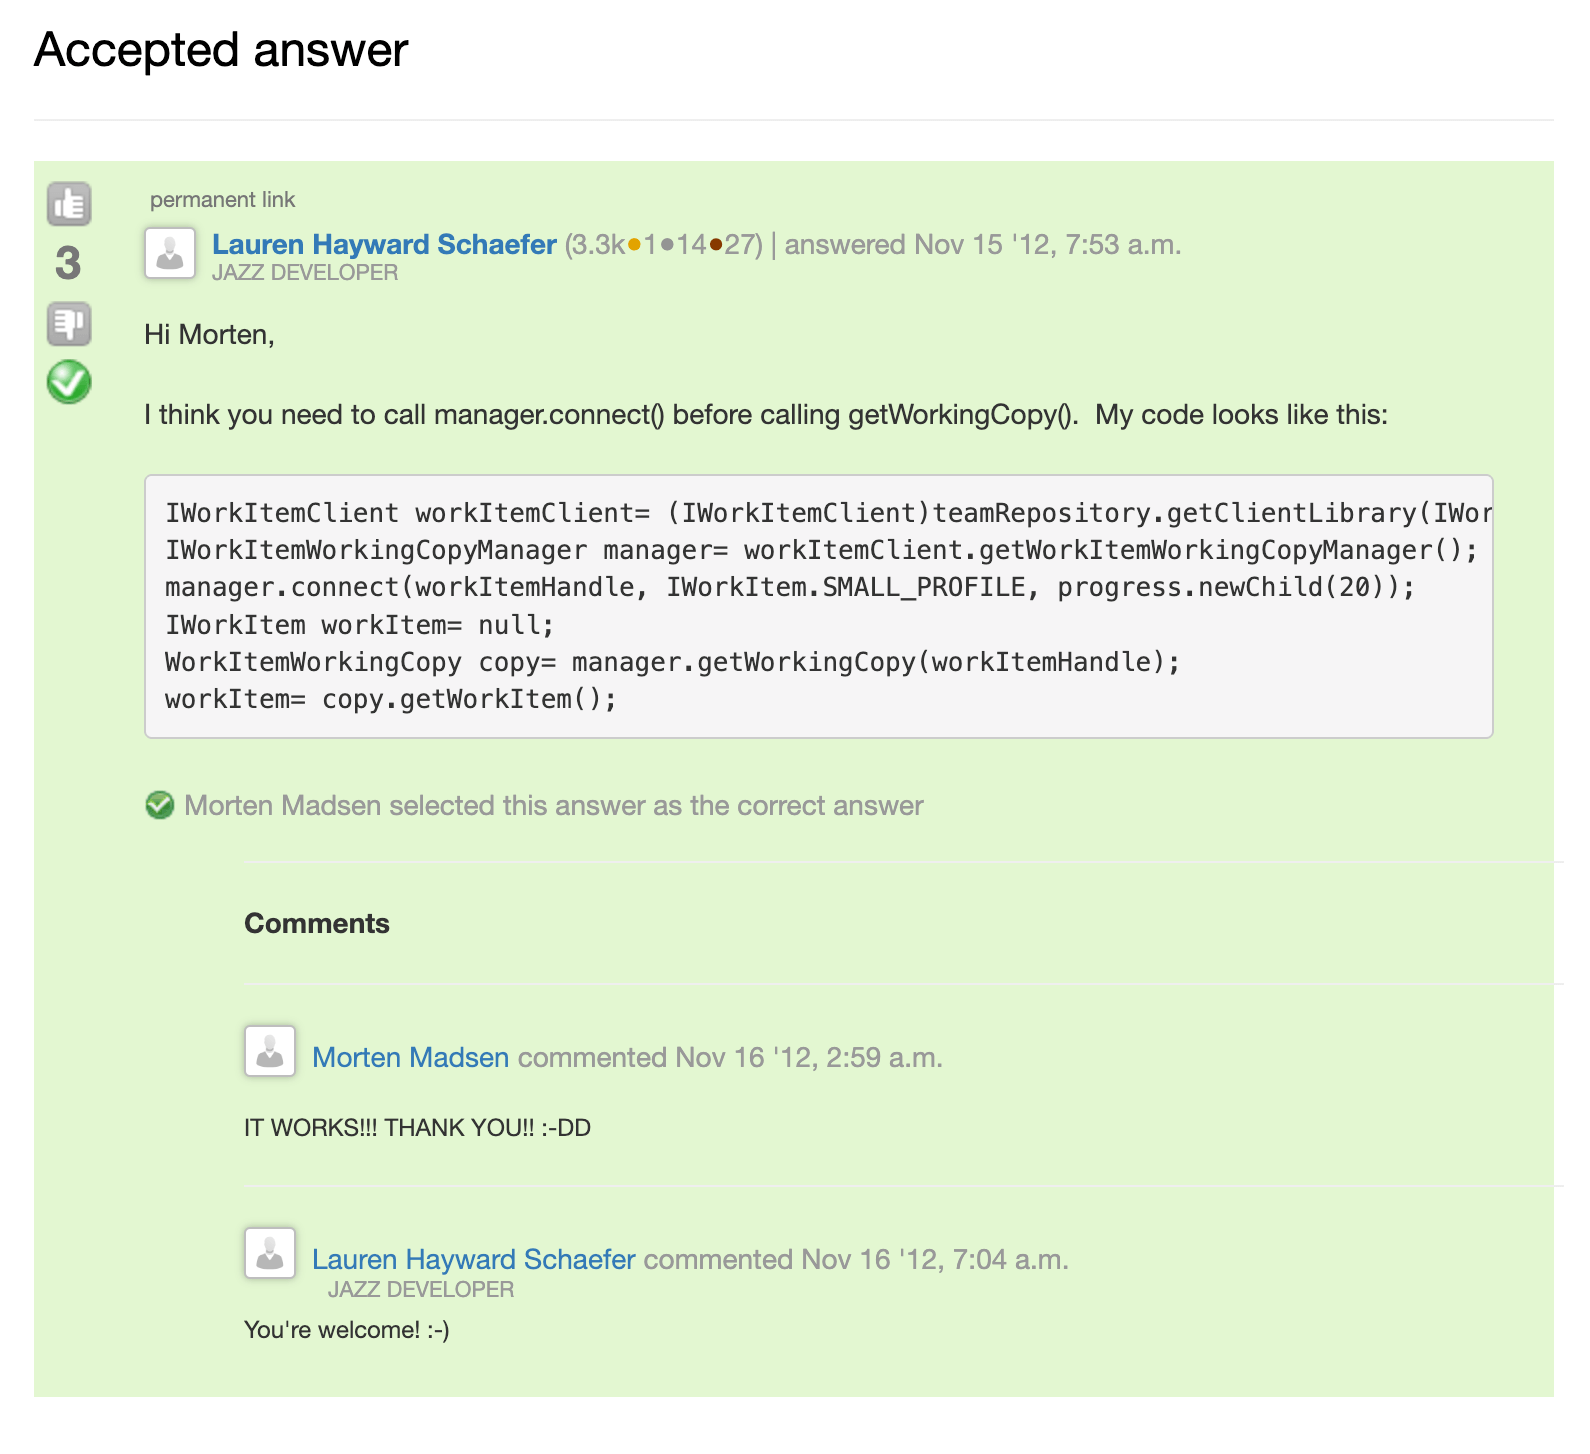Click avatar next to Lauren's comment
The height and width of the screenshot is (1454, 1590).
click(270, 1253)
